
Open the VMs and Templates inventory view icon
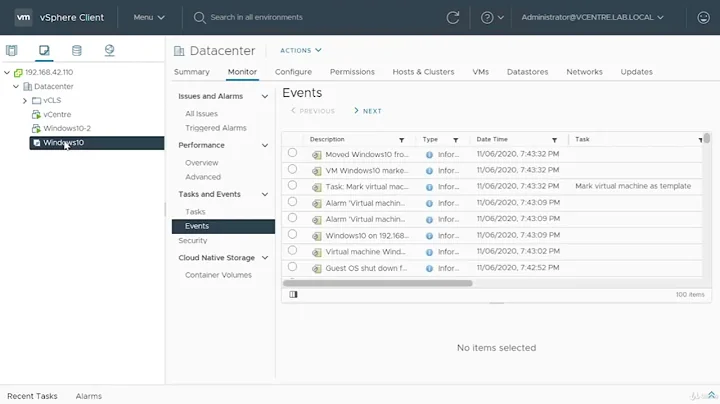[44, 50]
